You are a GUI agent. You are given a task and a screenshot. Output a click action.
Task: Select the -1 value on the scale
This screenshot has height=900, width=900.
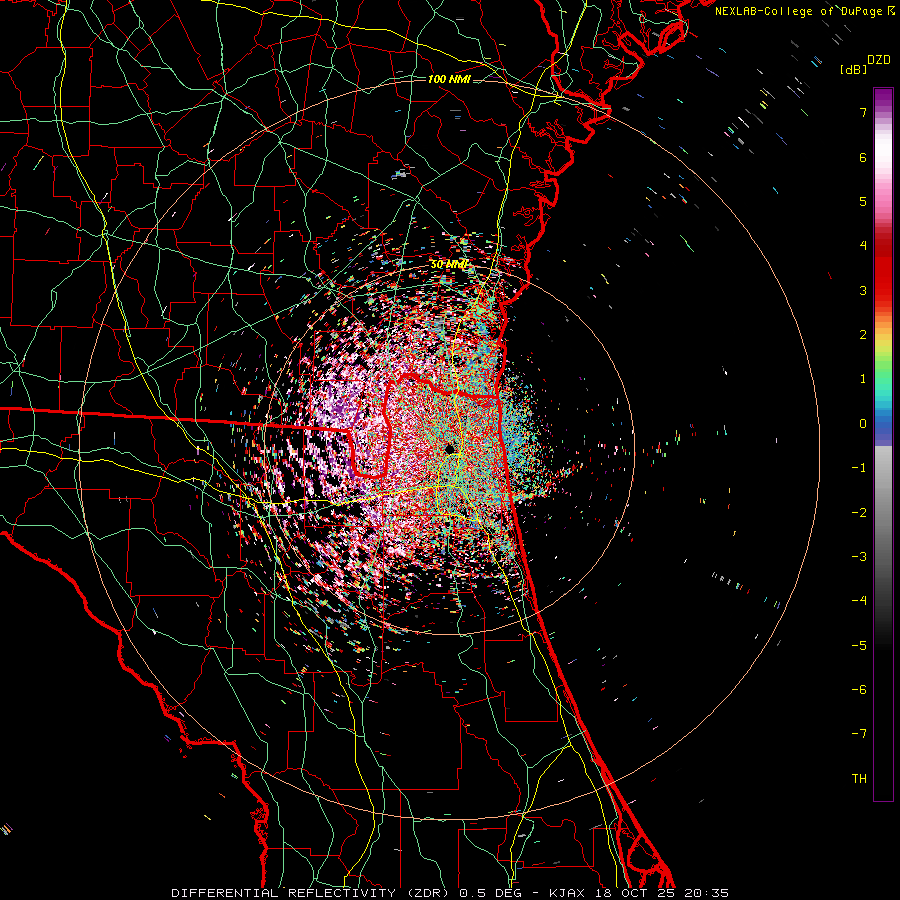point(859,468)
